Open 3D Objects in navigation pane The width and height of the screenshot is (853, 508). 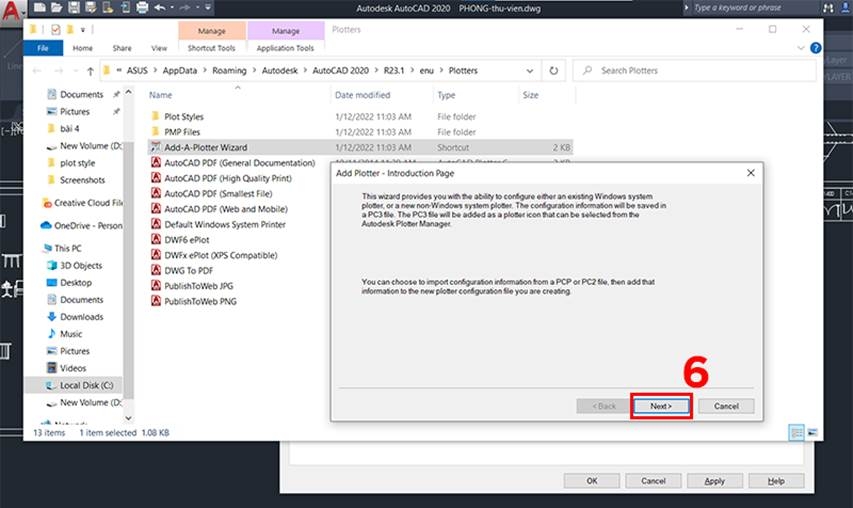tap(81, 265)
